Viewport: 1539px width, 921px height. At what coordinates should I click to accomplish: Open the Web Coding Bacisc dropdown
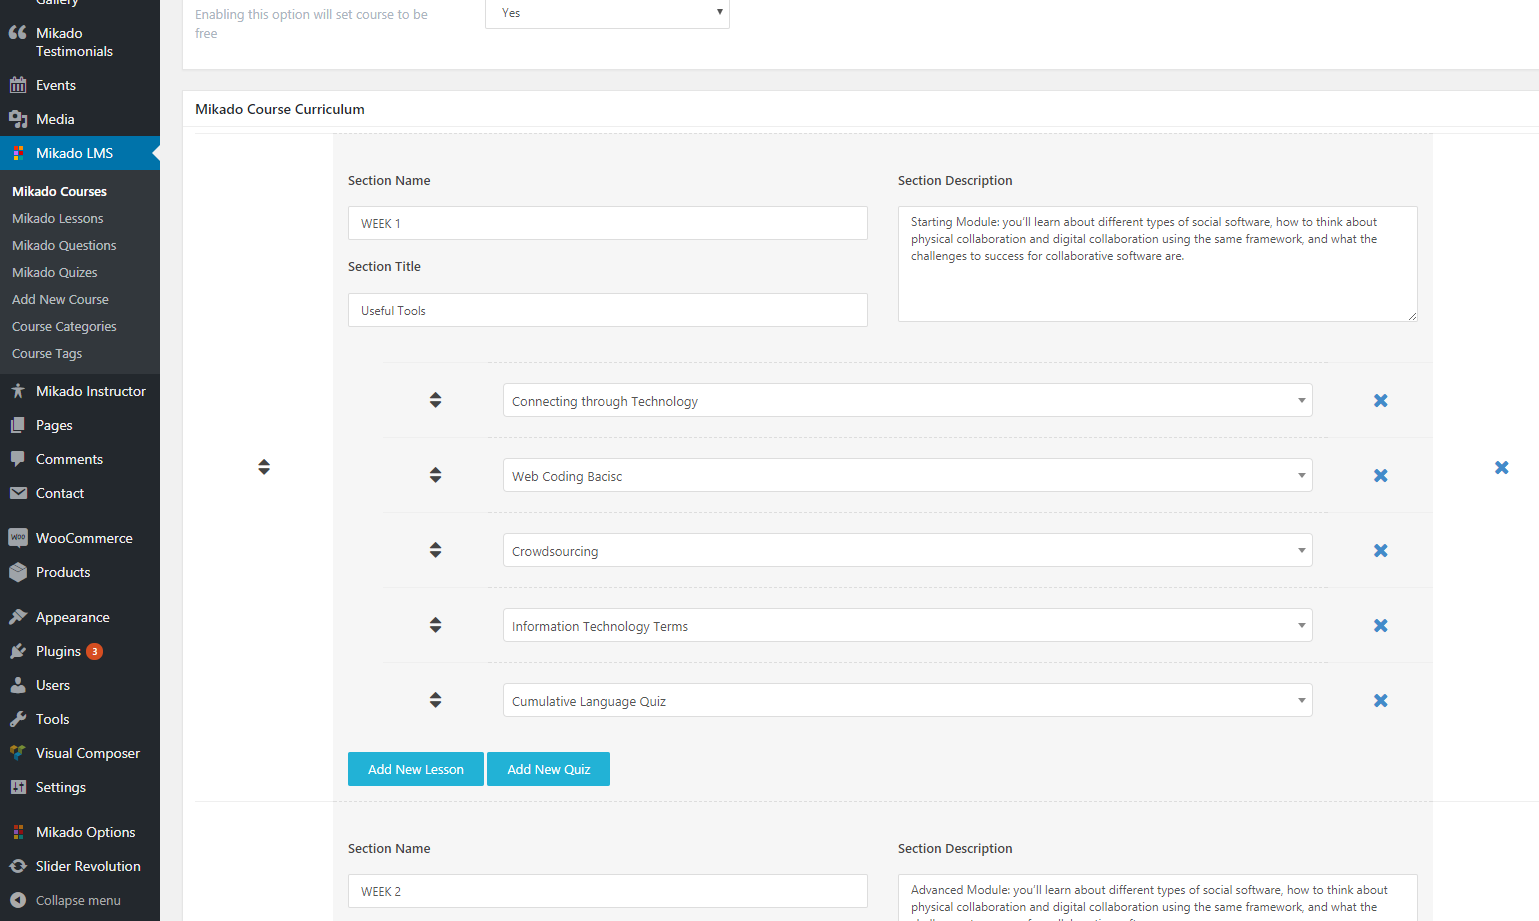[x=908, y=475]
